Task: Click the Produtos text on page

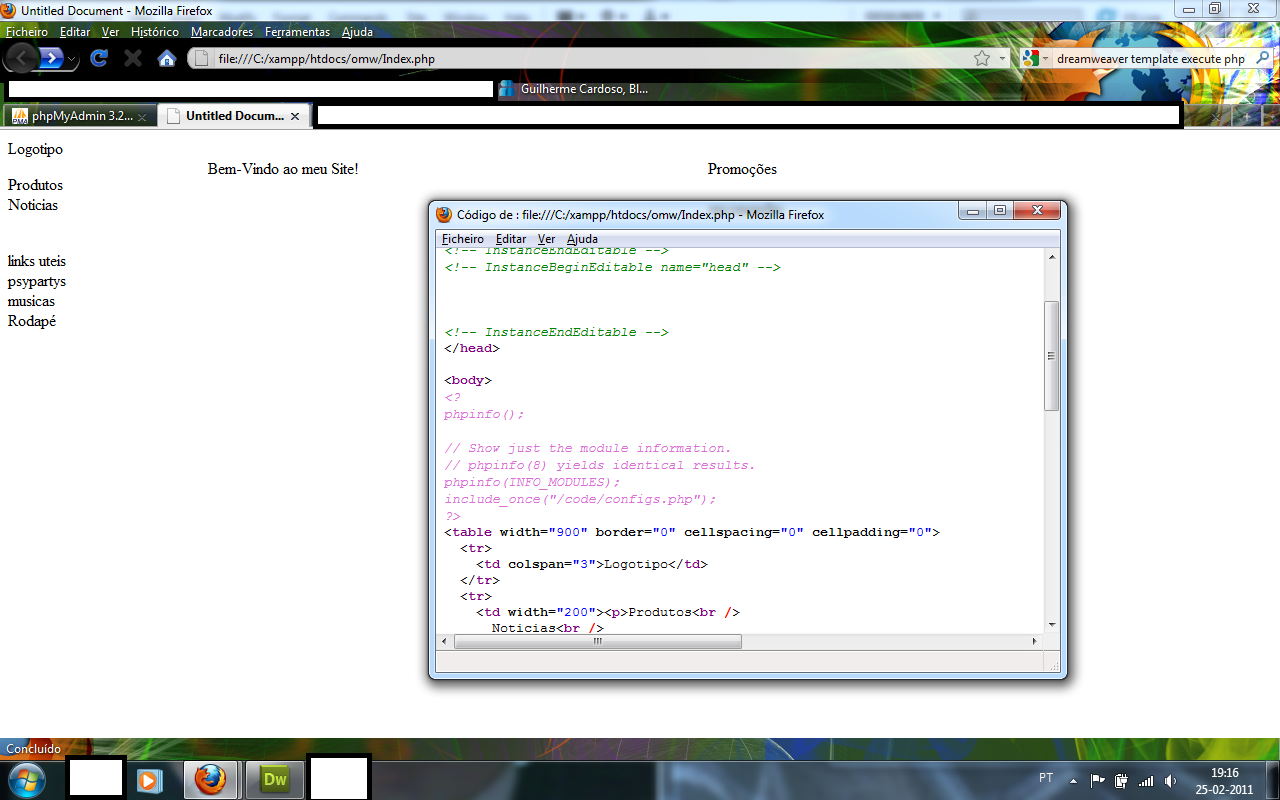Action: tap(35, 185)
